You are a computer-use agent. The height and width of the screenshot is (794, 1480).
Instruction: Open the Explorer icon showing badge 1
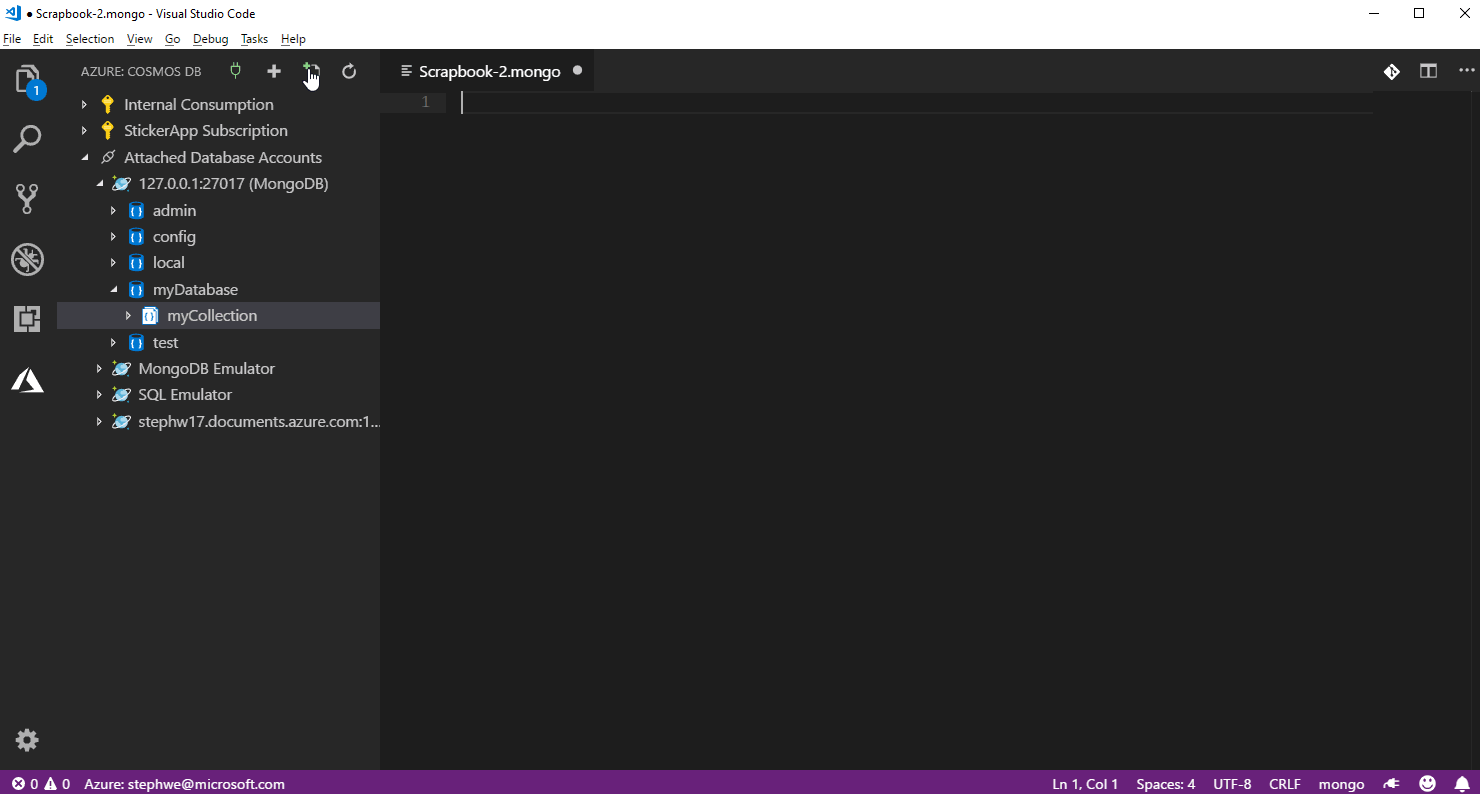pyautogui.click(x=27, y=79)
